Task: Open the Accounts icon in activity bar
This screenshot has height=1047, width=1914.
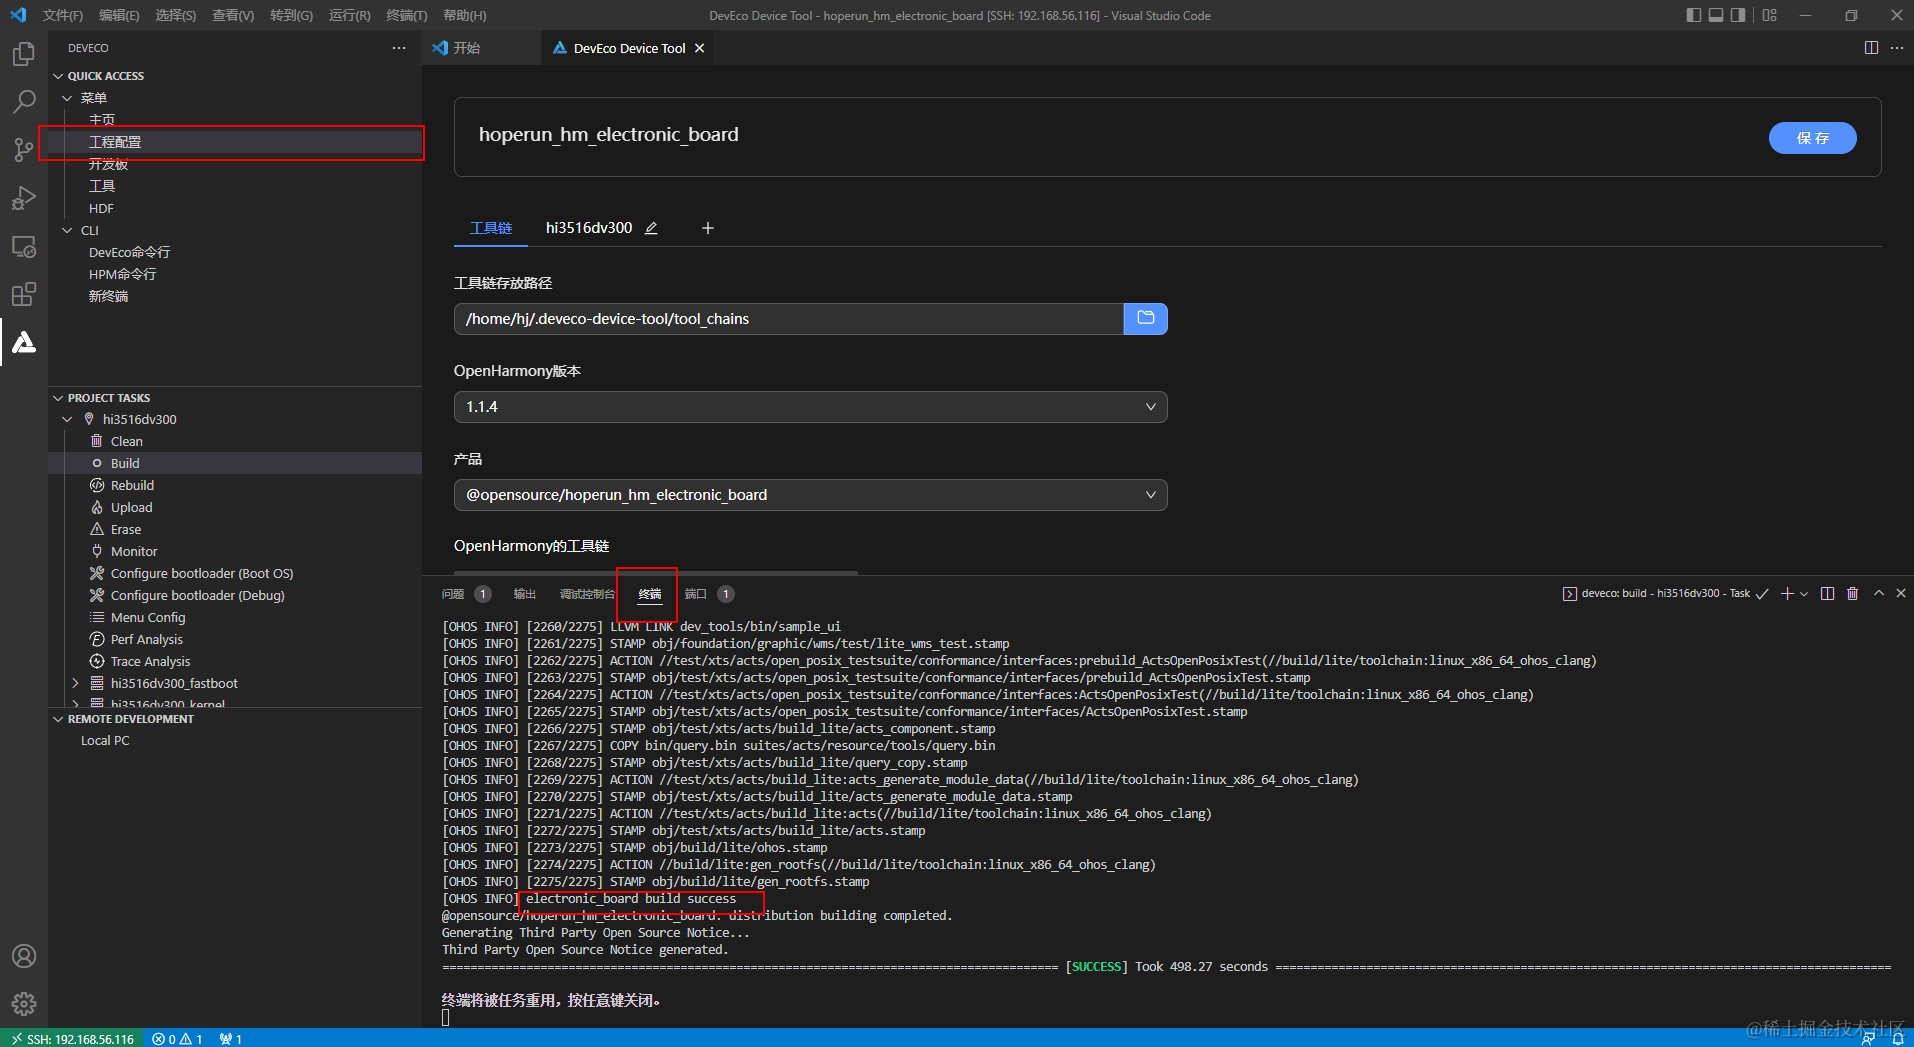Action: pos(24,956)
